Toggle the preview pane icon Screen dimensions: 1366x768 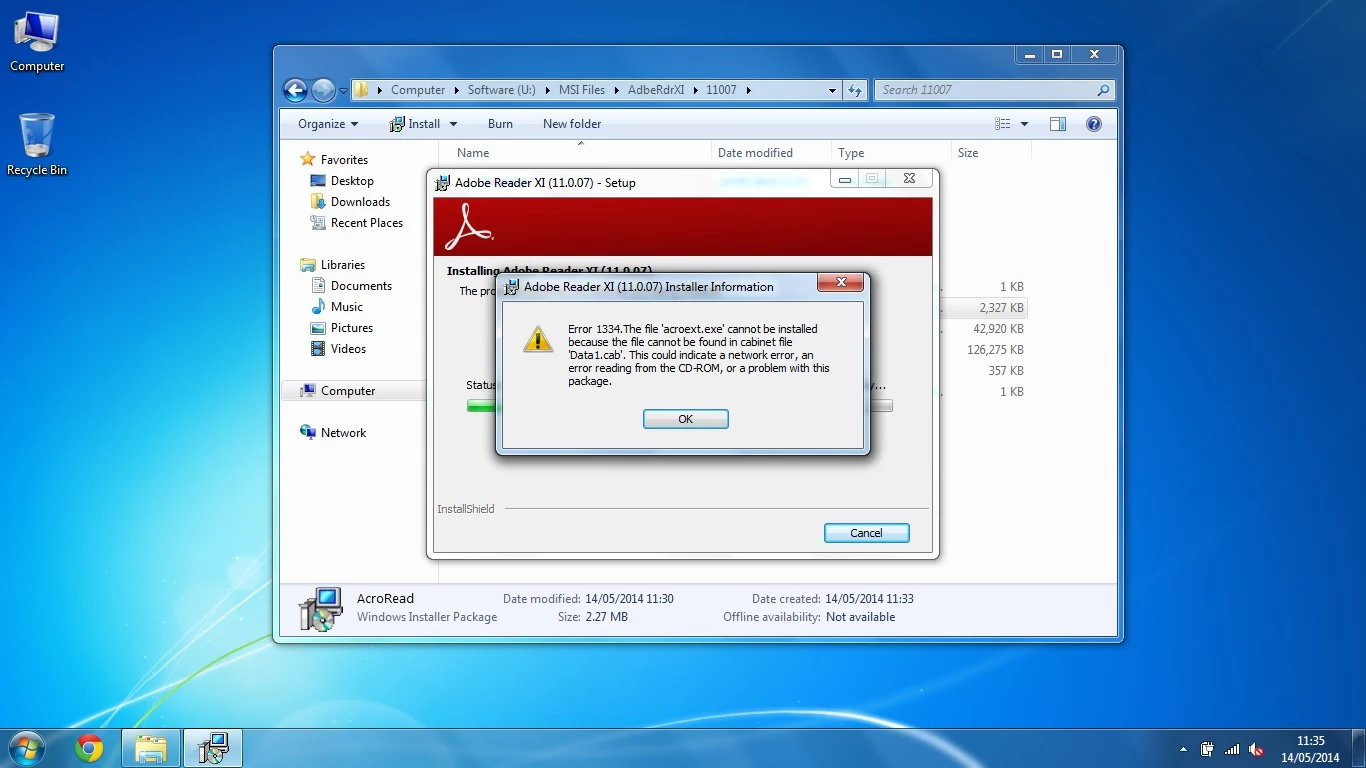click(x=1058, y=124)
